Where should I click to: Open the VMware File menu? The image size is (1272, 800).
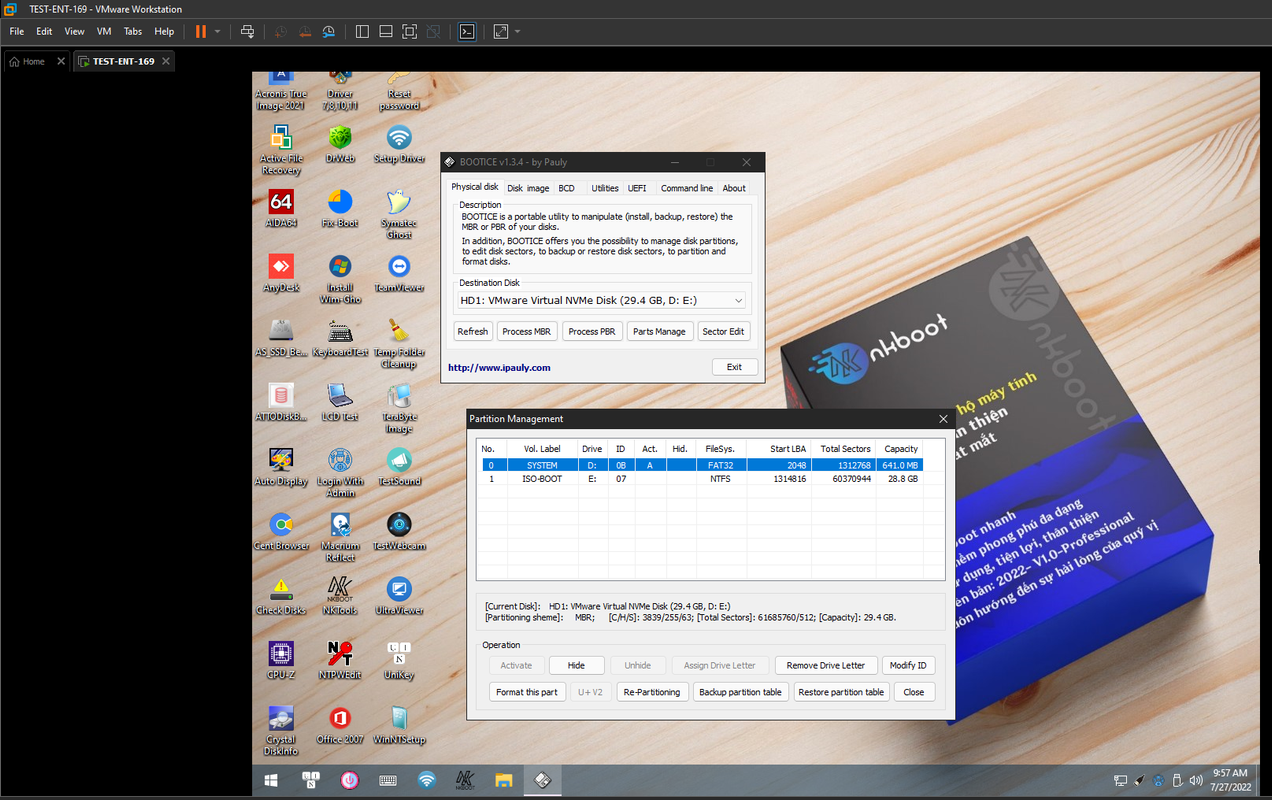17,31
